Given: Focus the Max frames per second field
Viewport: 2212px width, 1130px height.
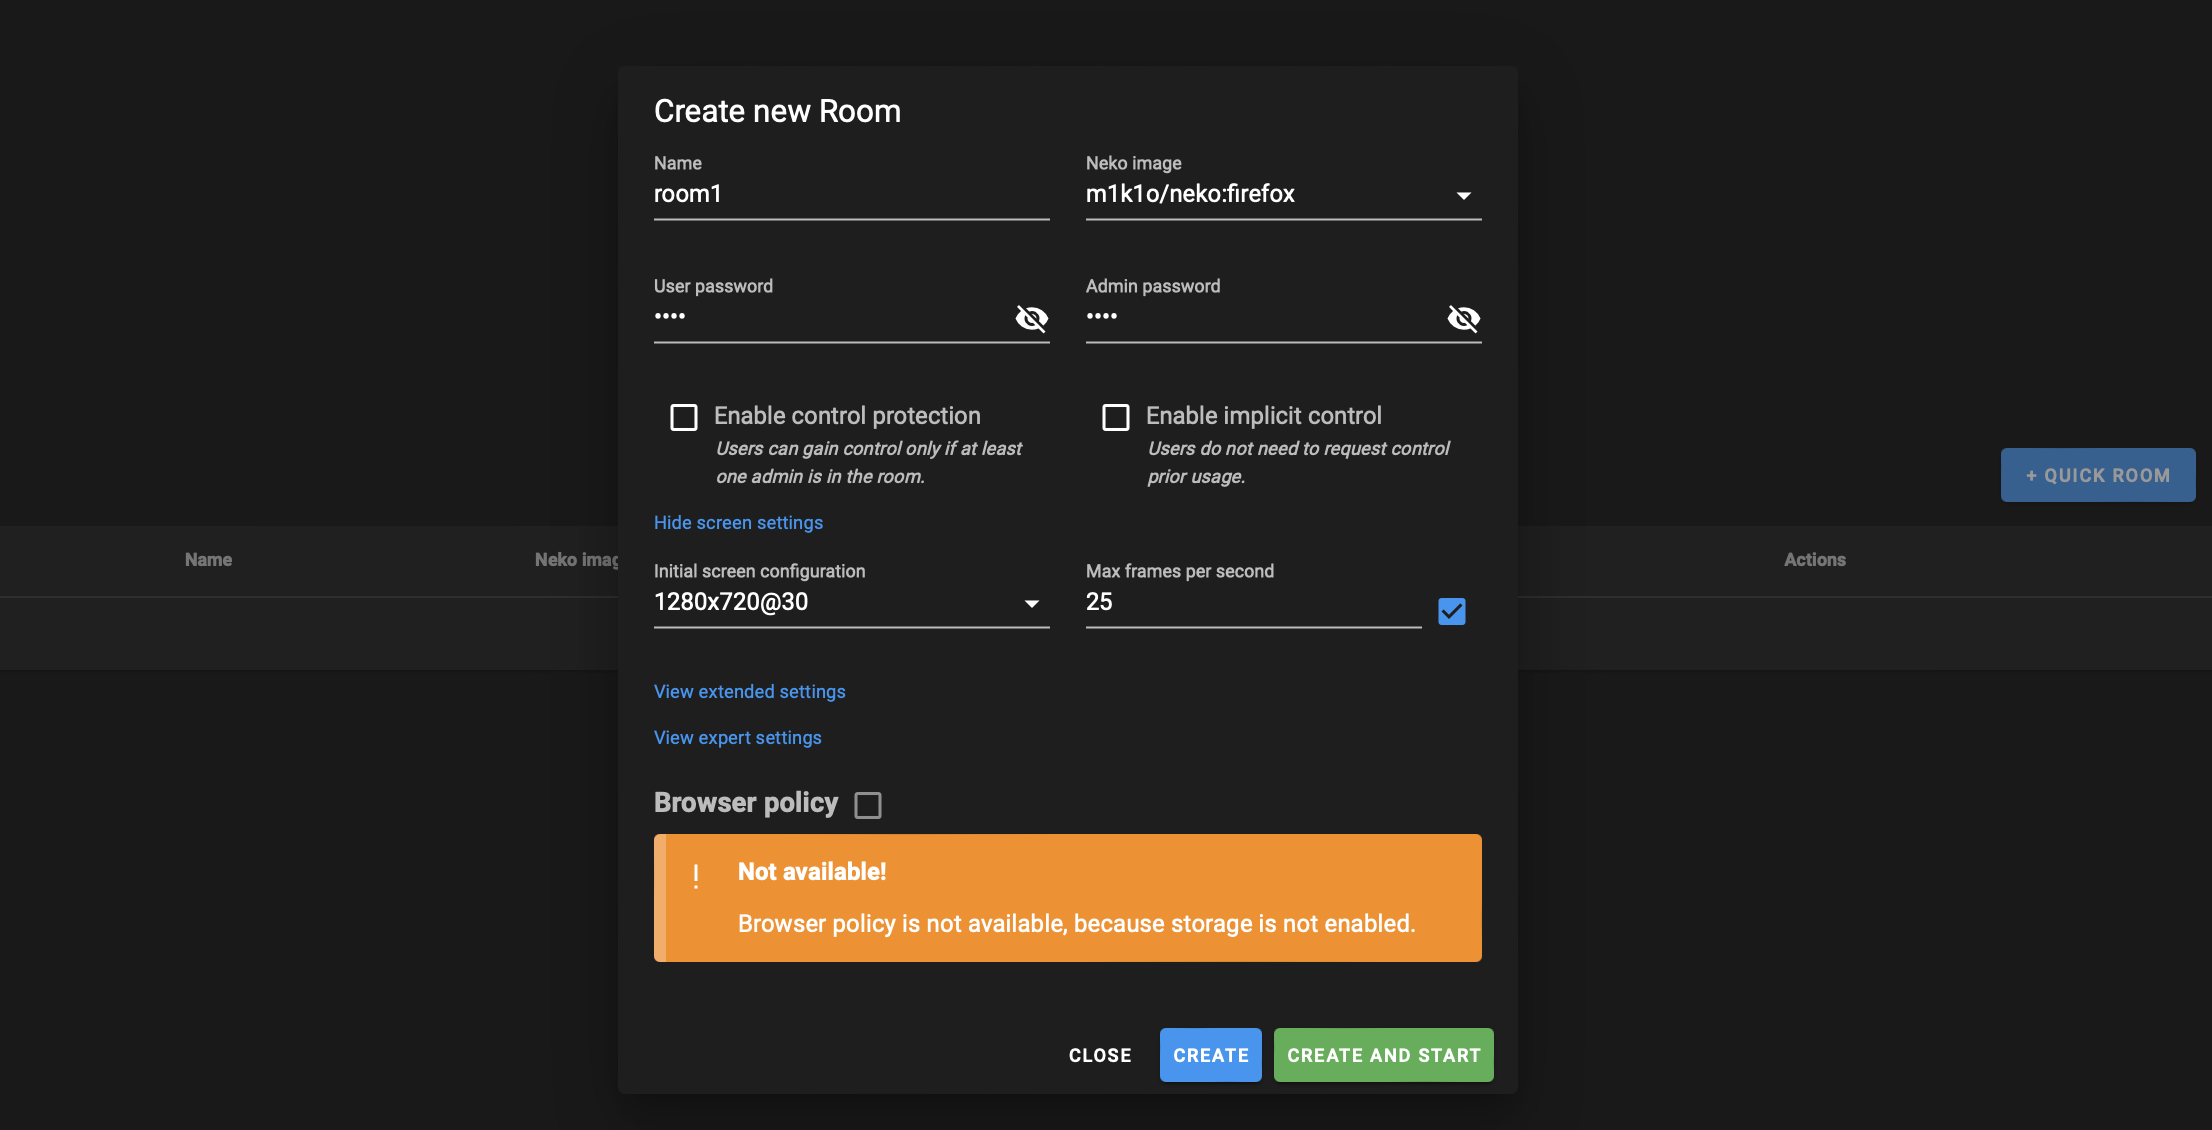Looking at the screenshot, I should pos(1253,602).
